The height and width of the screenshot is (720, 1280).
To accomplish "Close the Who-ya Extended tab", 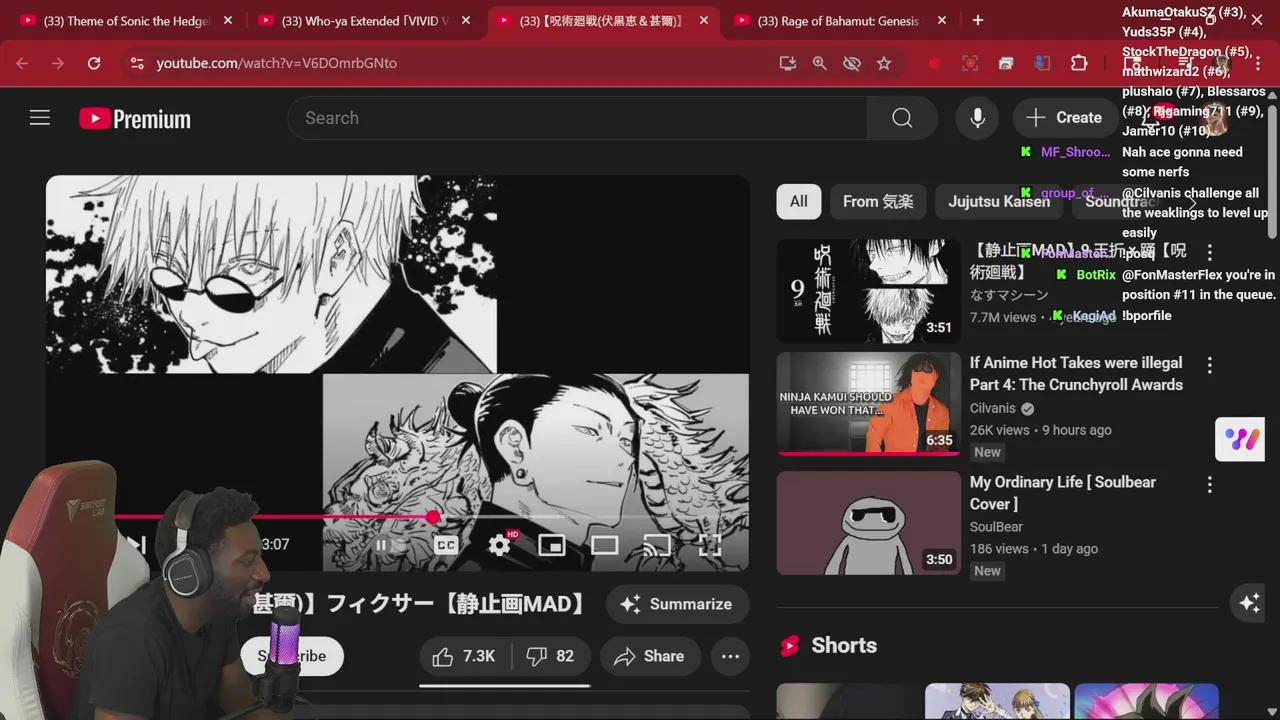I will click(x=466, y=21).
